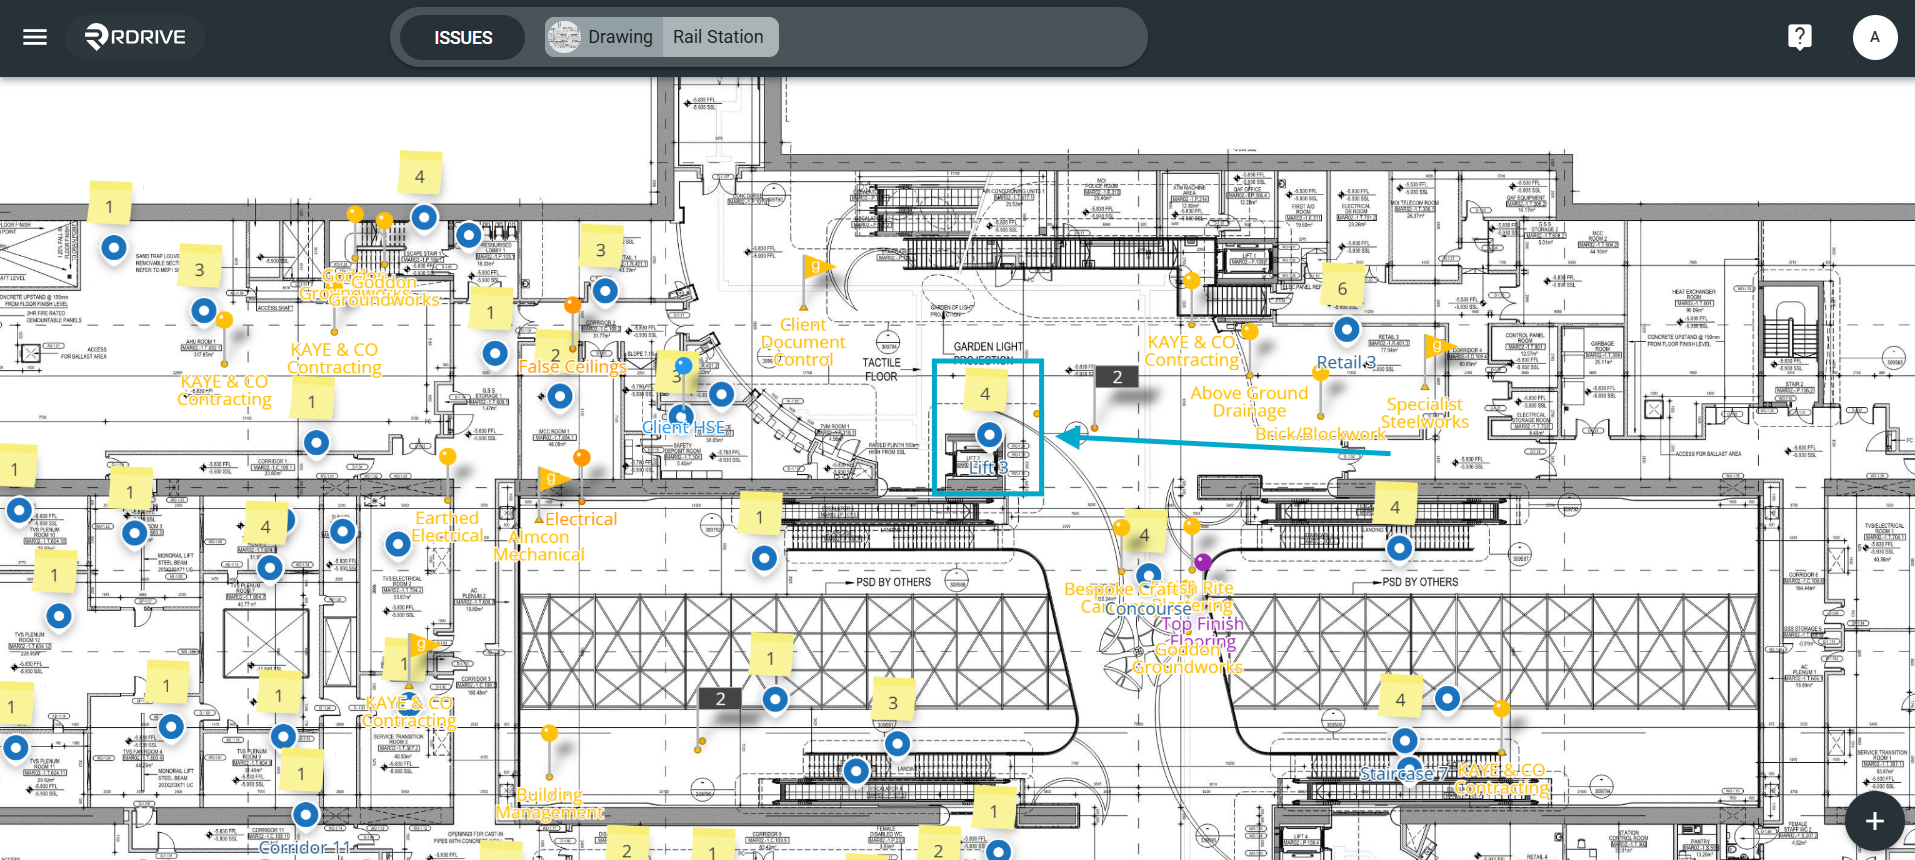Select the purple issue pin

coord(1203,563)
